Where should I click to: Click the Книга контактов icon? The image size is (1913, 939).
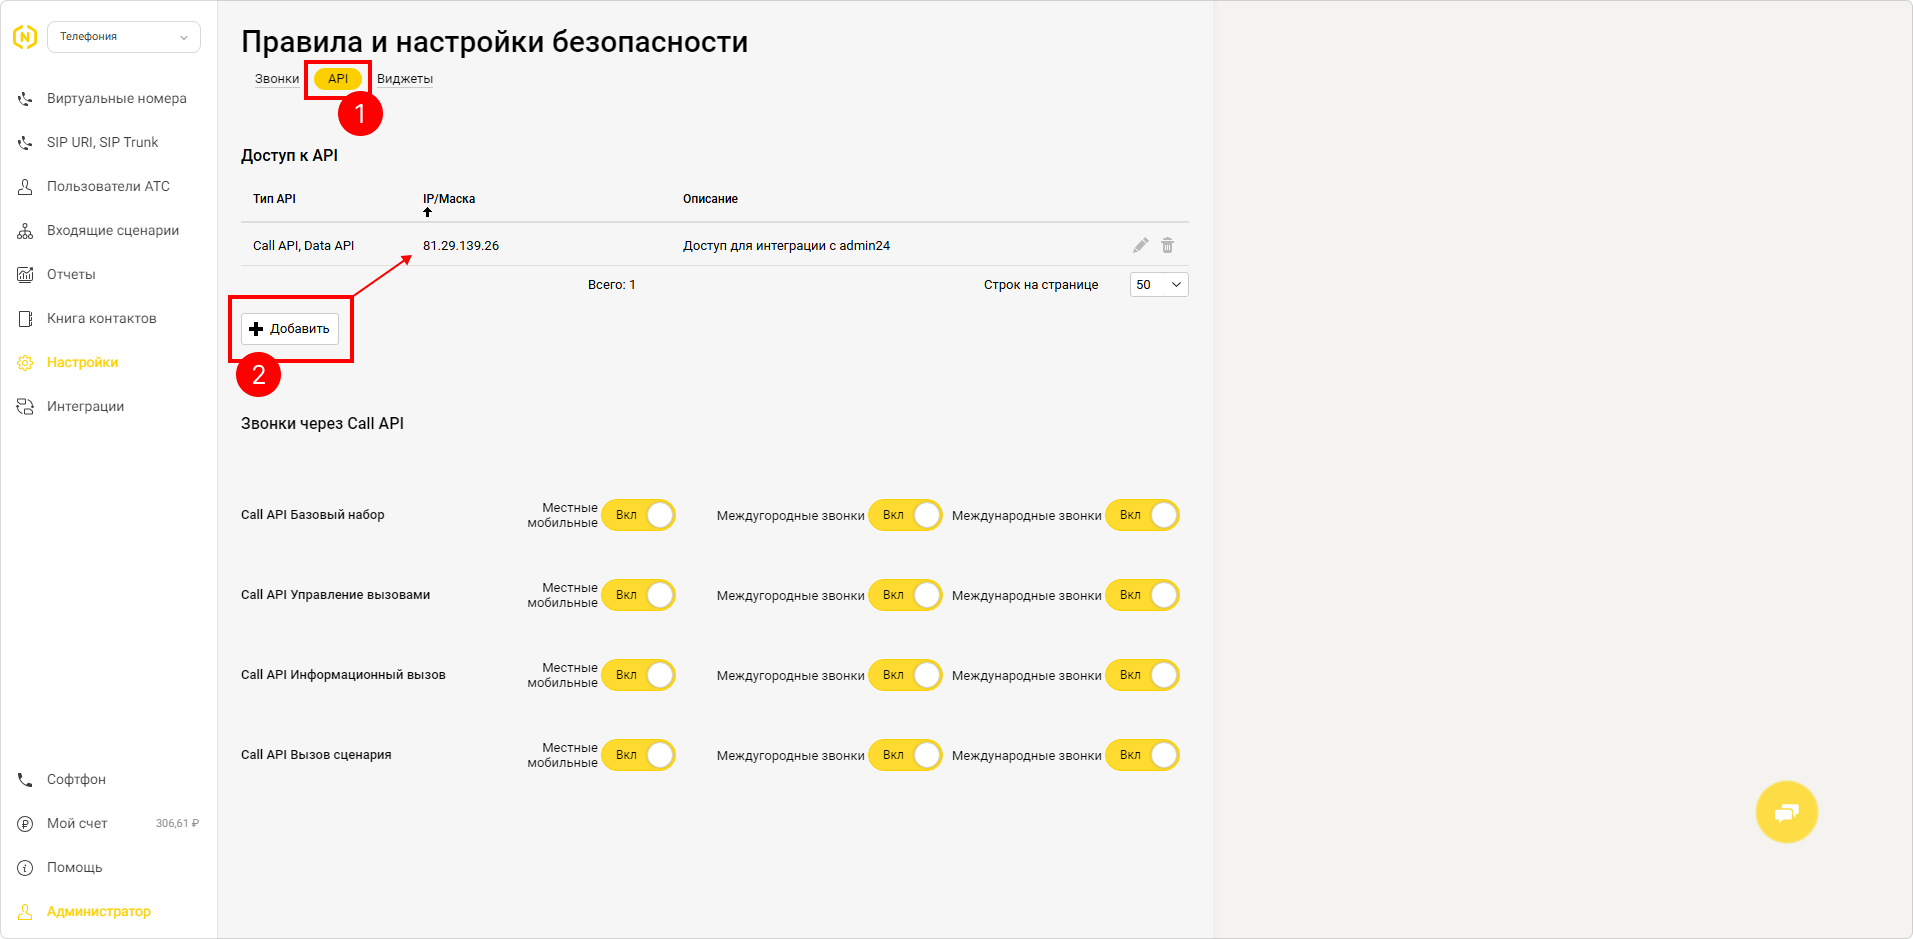click(25, 319)
